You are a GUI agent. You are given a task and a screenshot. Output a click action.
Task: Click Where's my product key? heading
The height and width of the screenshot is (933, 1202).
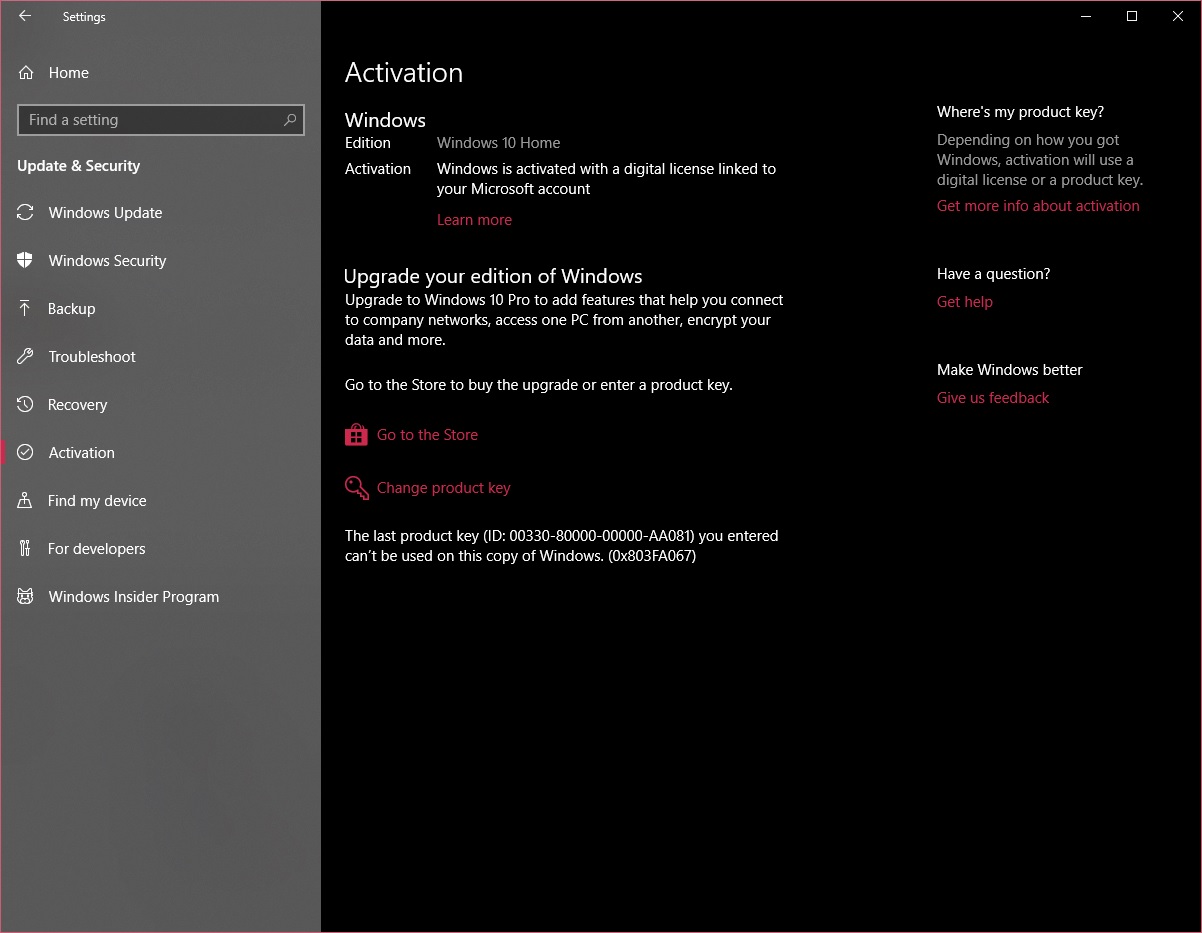coord(1020,112)
